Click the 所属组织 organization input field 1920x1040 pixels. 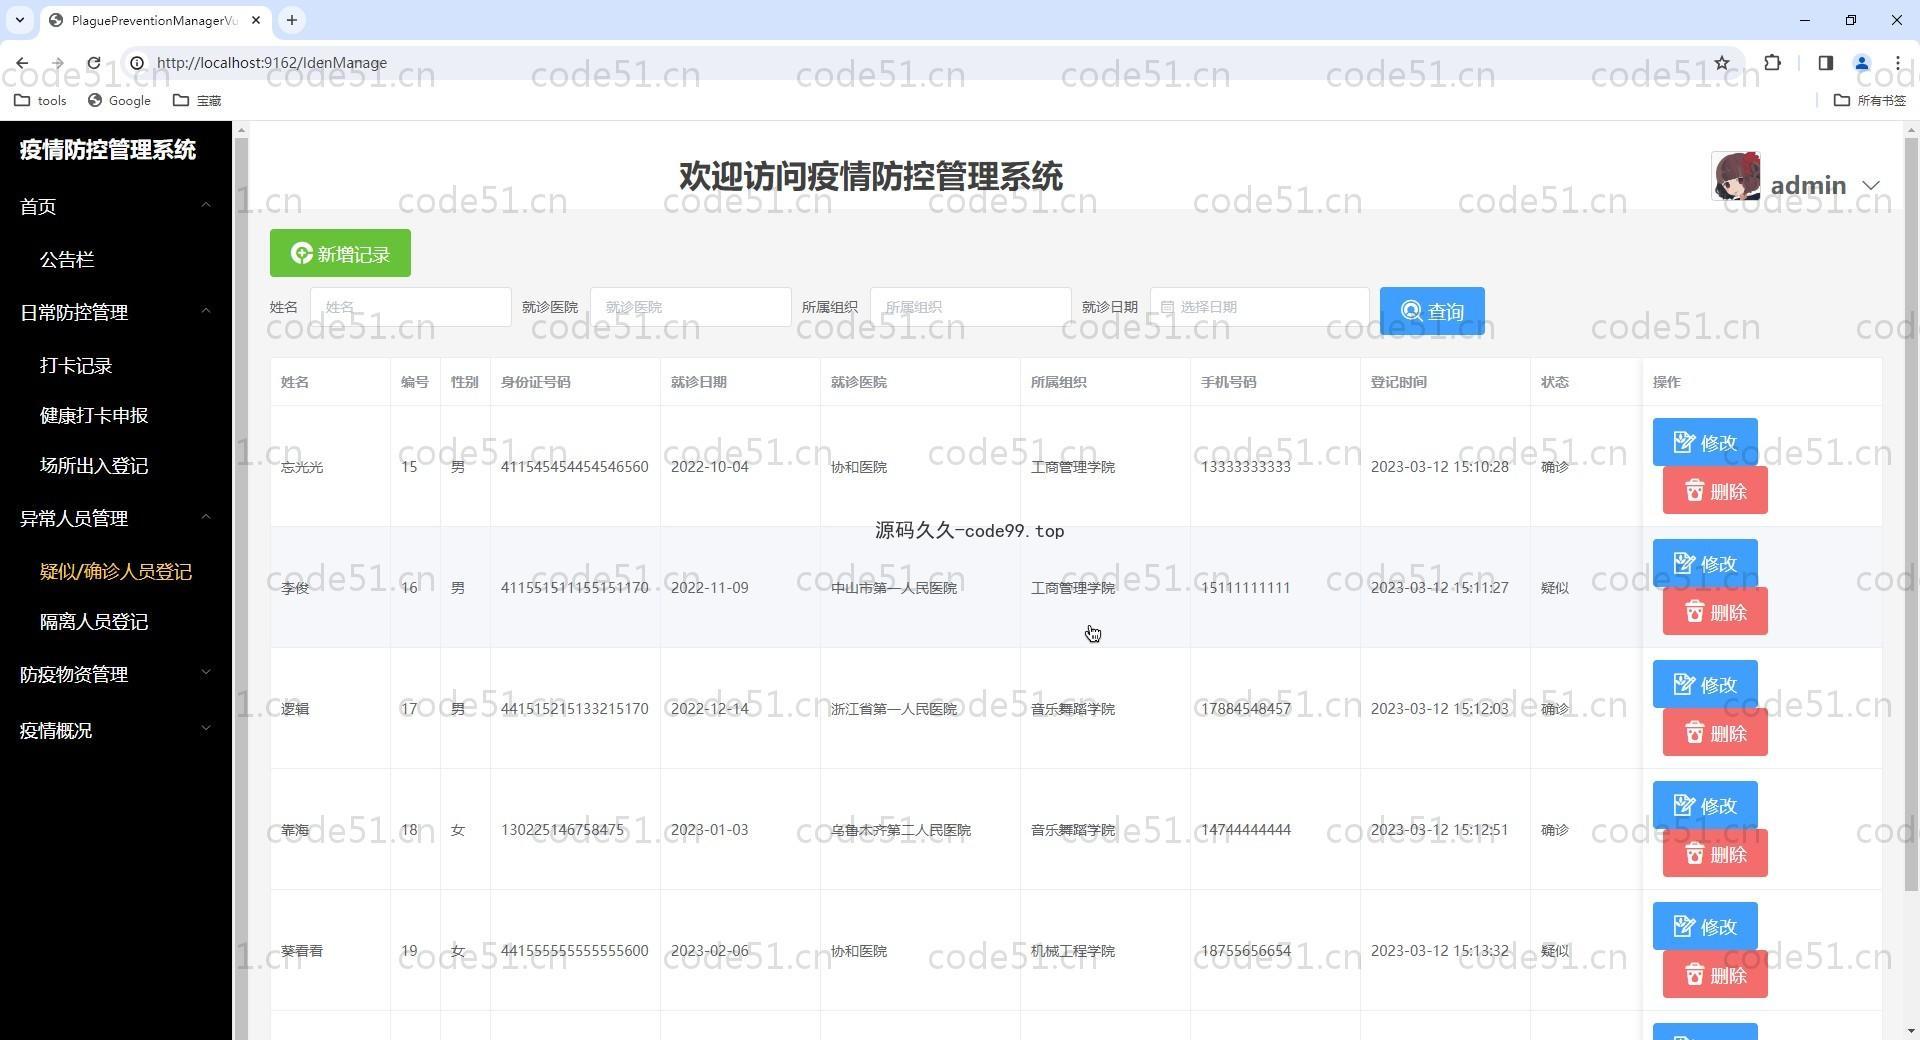(x=971, y=307)
